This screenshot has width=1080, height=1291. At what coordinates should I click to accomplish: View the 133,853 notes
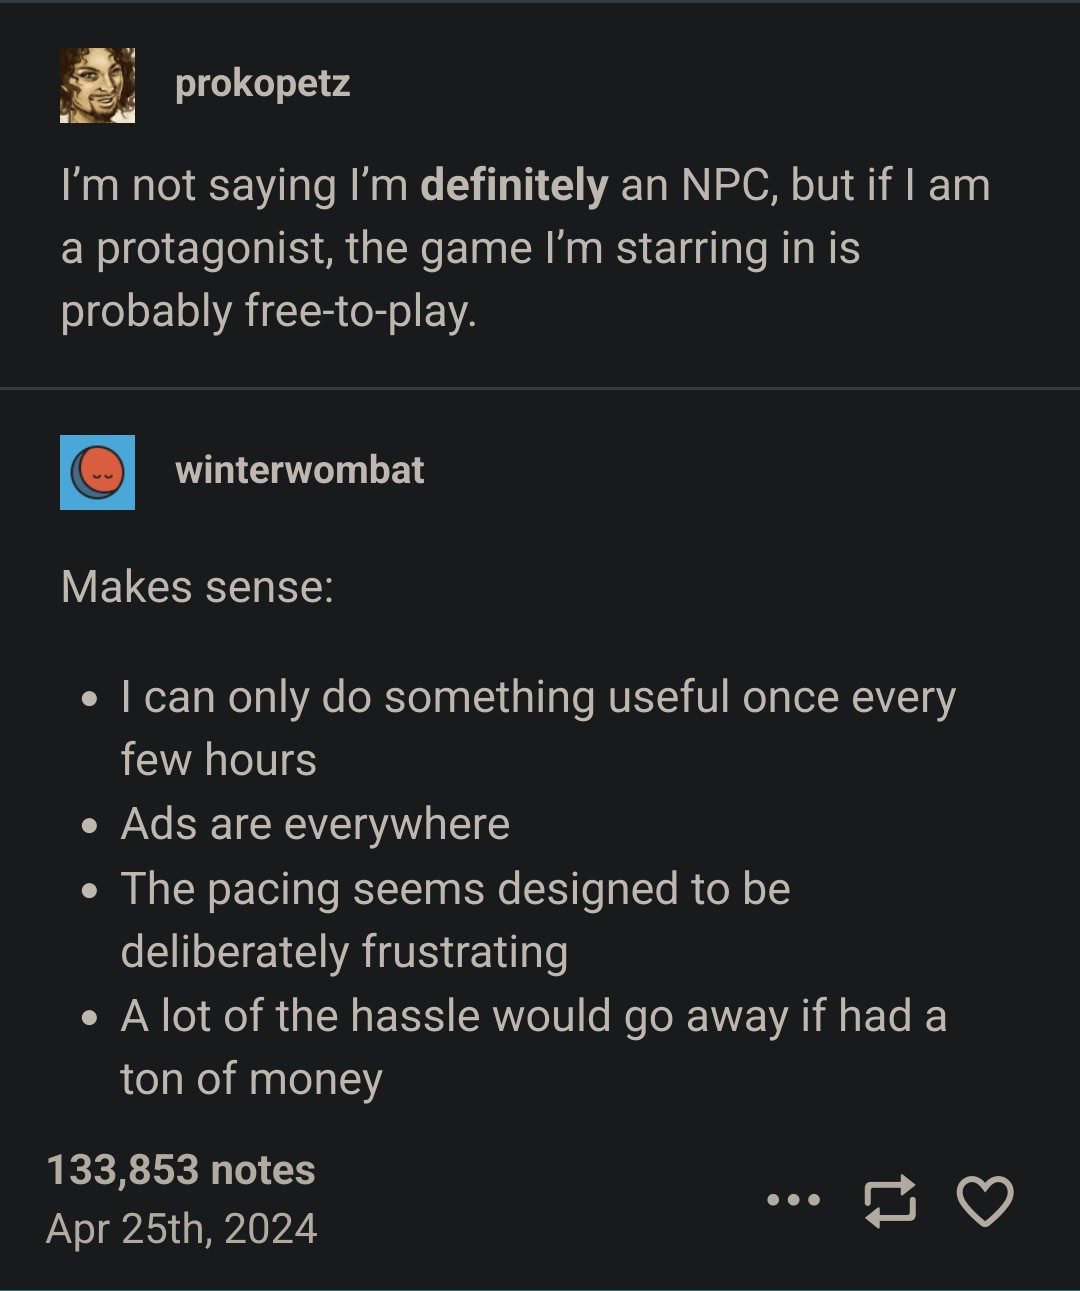tap(181, 1169)
